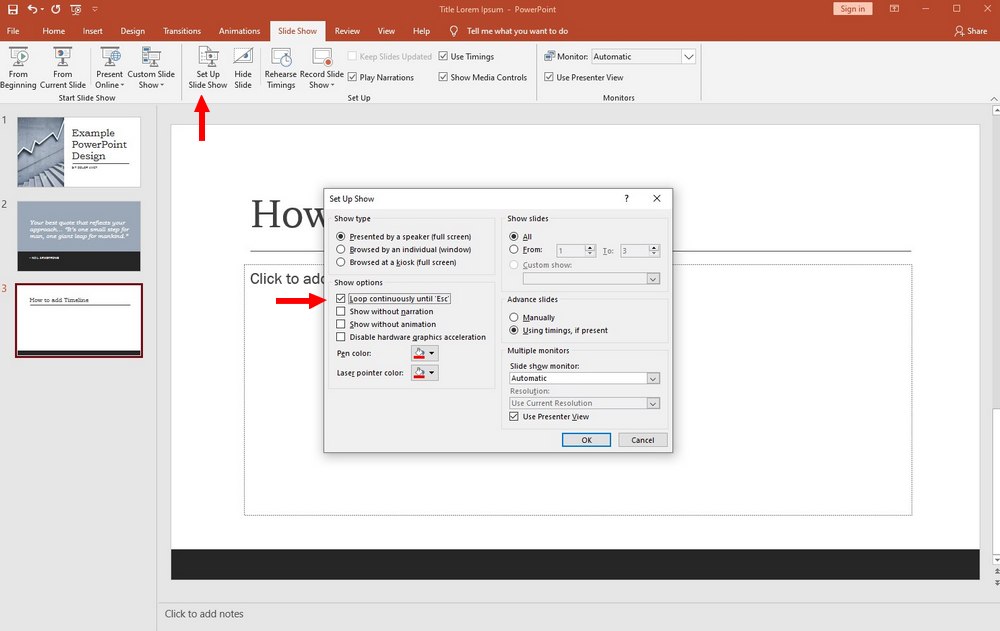Undo last action

[x=32, y=10]
